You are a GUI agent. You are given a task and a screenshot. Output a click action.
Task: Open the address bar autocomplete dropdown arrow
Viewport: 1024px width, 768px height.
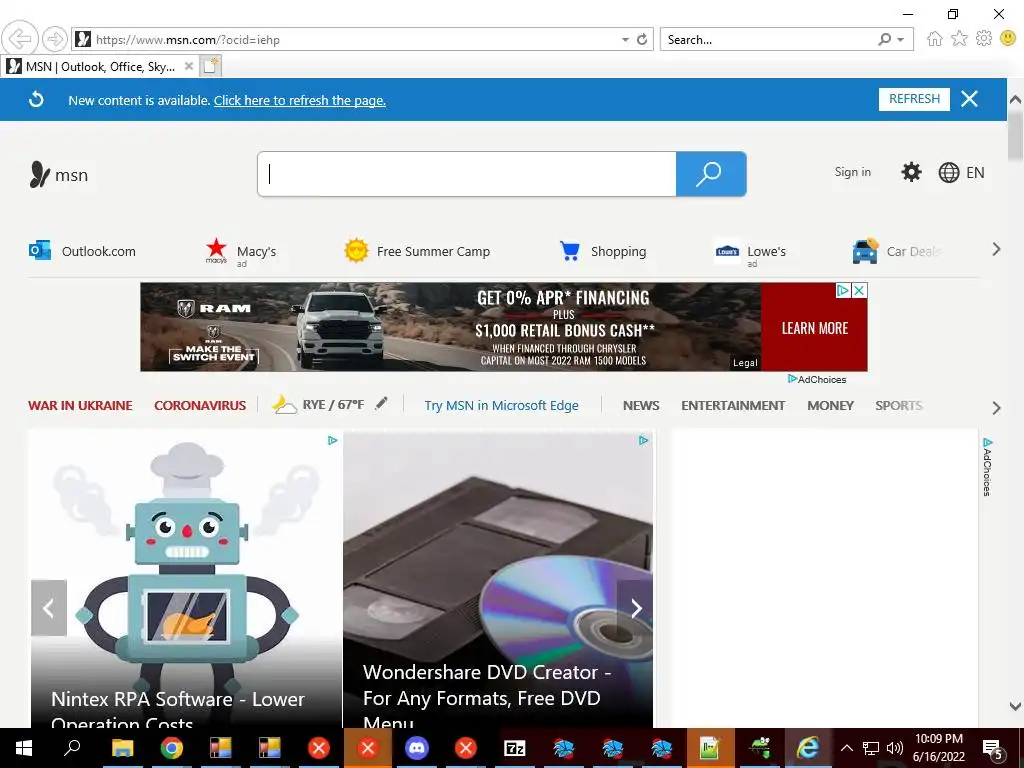coord(625,40)
